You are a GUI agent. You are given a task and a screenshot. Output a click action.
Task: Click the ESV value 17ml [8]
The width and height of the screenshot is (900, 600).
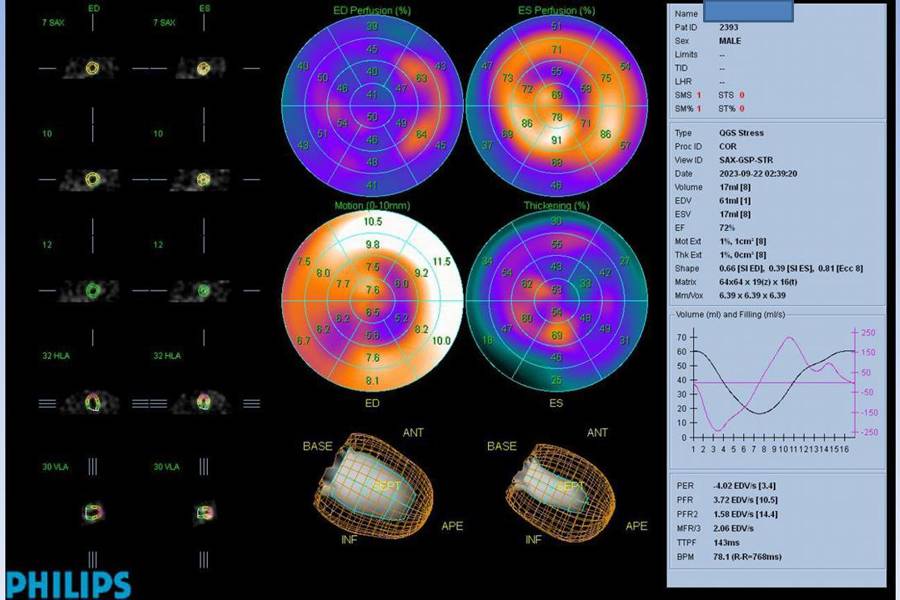coord(734,214)
